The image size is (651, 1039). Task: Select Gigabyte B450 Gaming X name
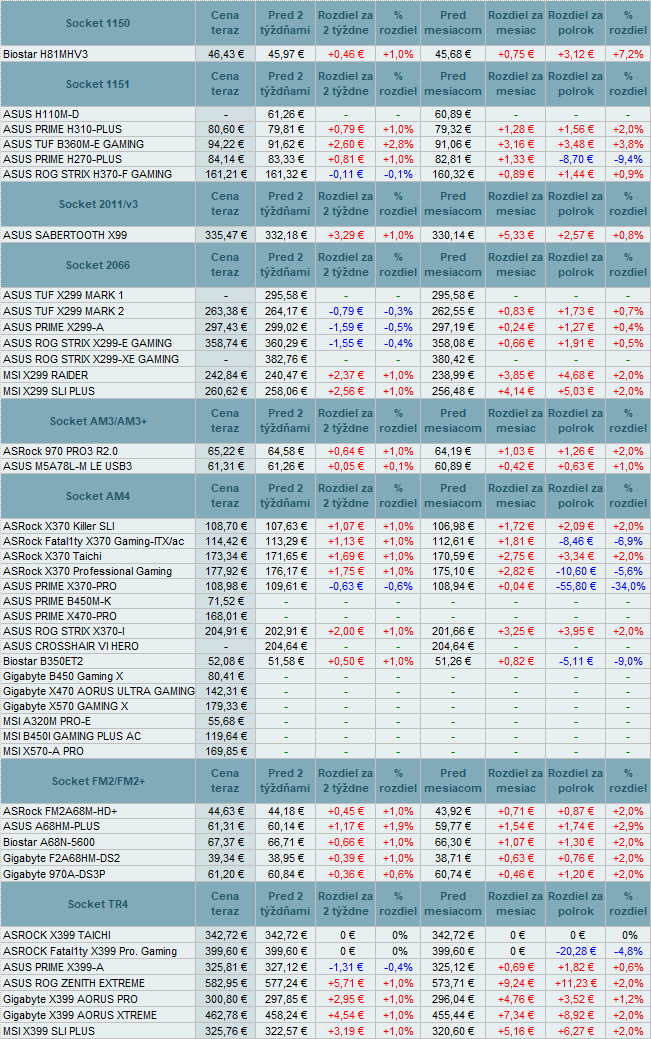63,677
